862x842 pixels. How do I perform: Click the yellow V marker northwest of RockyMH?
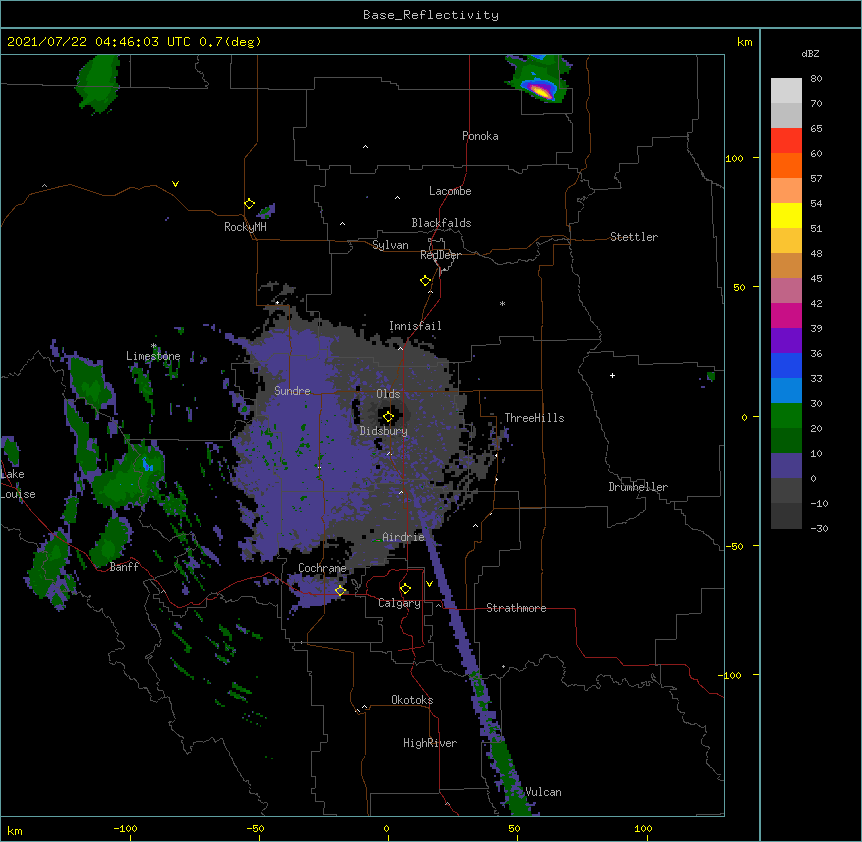click(x=175, y=184)
